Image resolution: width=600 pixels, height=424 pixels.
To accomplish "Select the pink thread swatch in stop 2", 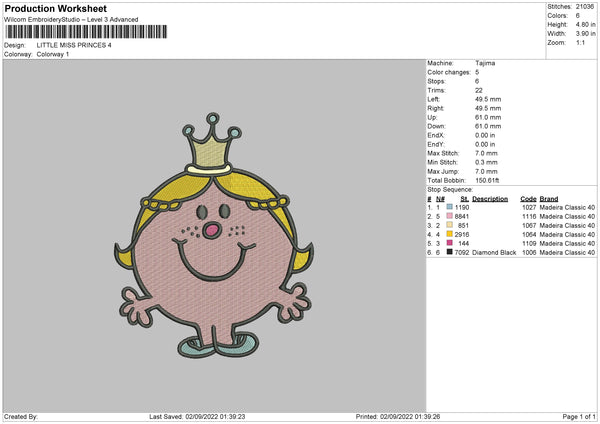I will click(450, 216).
